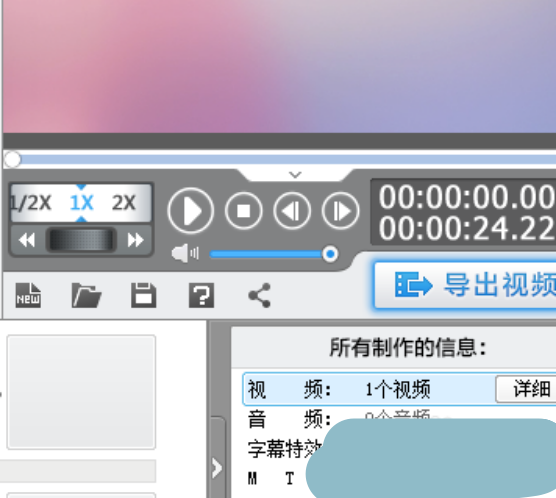The image size is (556, 498).
Task: Stop the video playback
Action: pos(244,211)
